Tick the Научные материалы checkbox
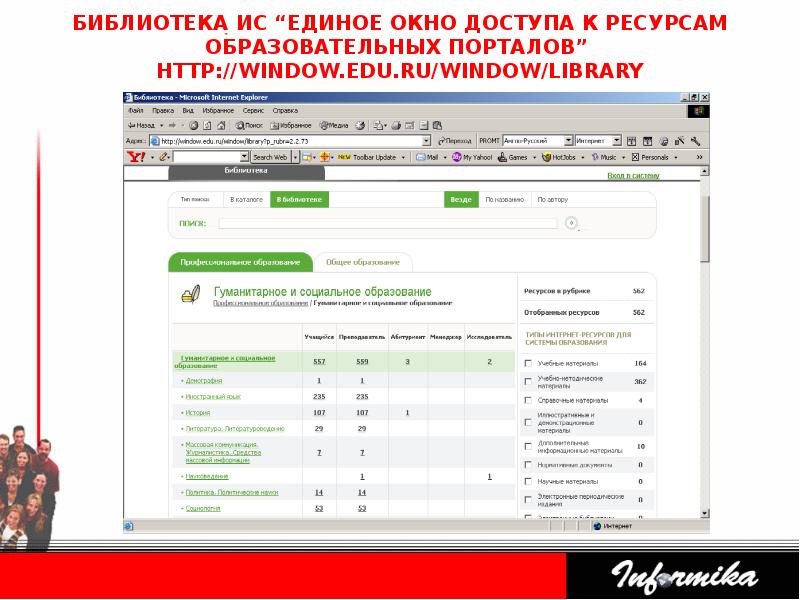The height and width of the screenshot is (600, 800). (x=528, y=481)
